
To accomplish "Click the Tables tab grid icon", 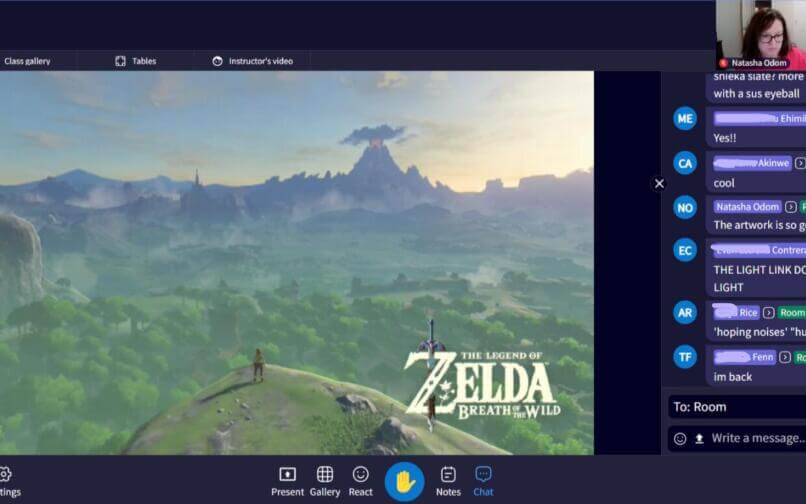I will [x=120, y=61].
